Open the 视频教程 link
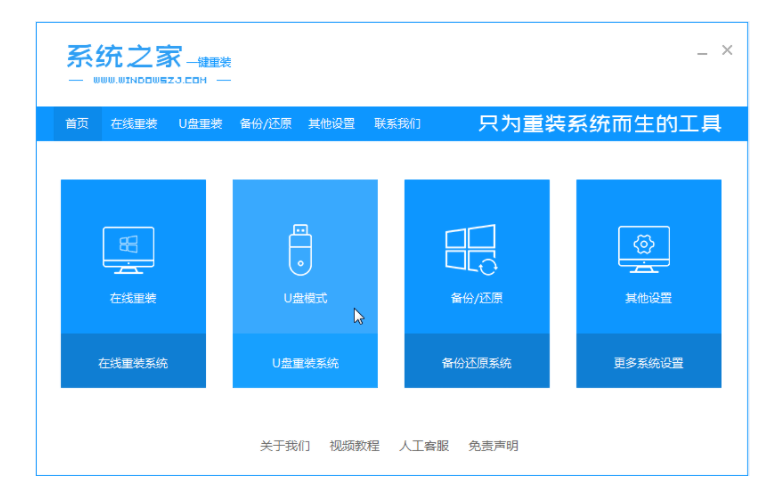The width and height of the screenshot is (765, 487). coord(354,446)
